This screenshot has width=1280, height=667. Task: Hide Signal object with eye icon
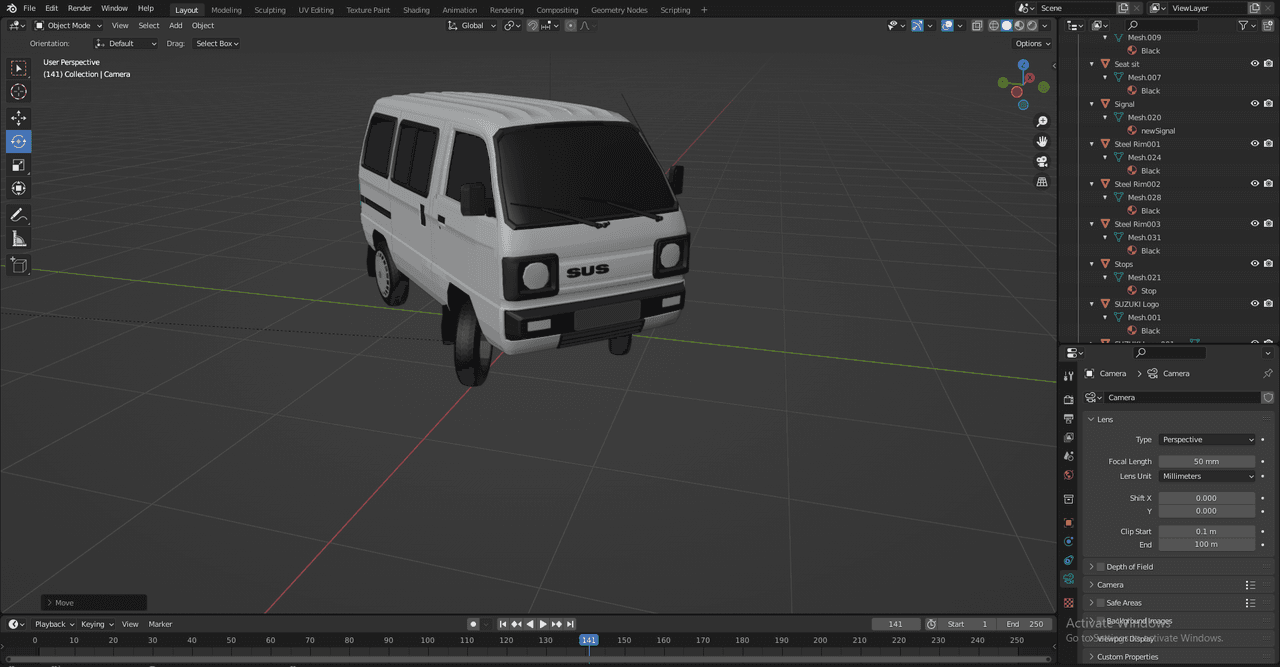coord(1255,104)
